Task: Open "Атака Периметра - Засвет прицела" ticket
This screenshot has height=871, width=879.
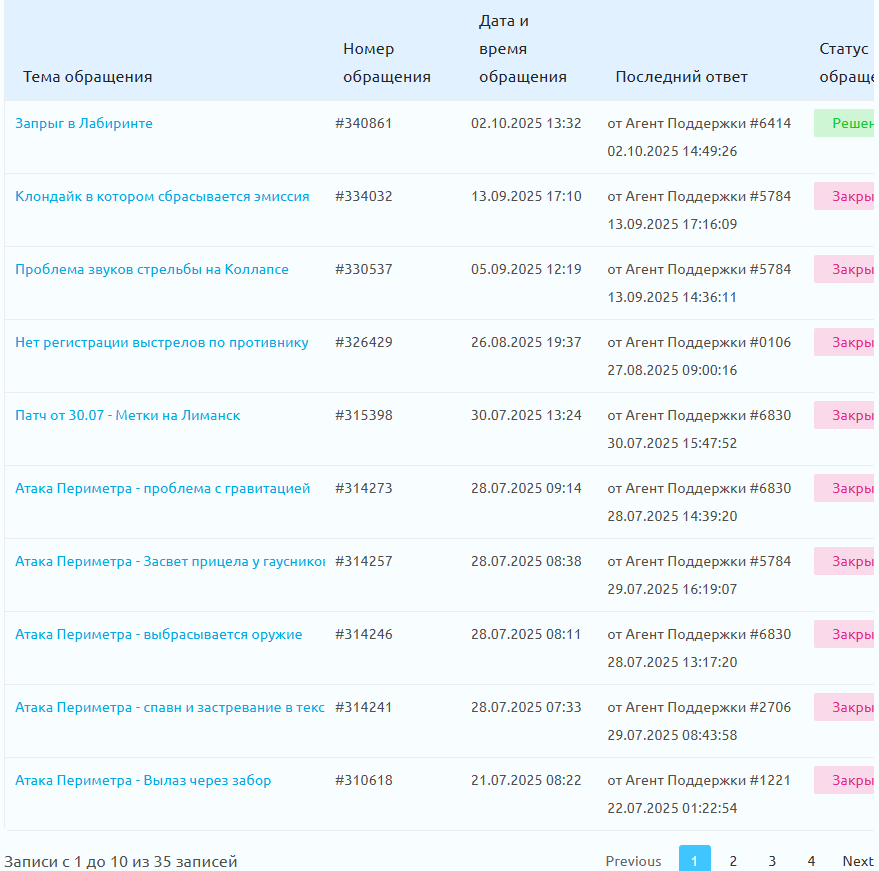Action: (x=170, y=561)
